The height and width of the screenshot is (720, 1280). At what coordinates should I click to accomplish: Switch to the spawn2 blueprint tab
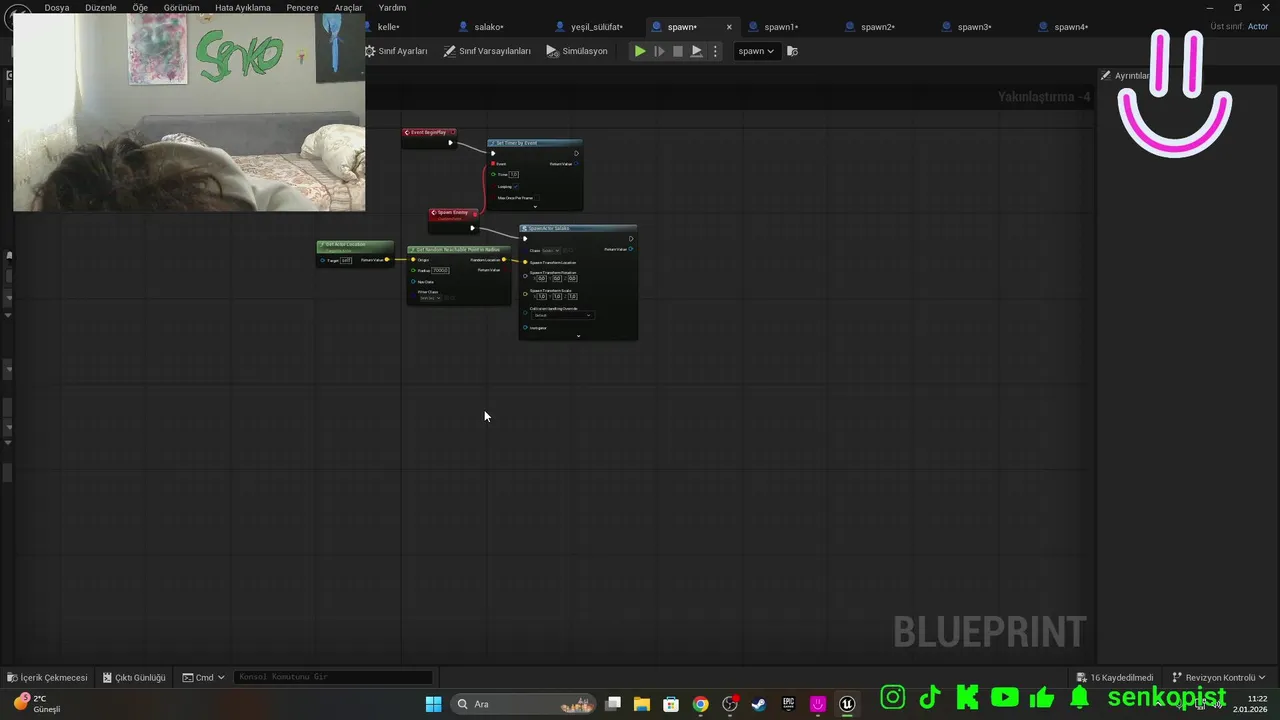(x=878, y=27)
